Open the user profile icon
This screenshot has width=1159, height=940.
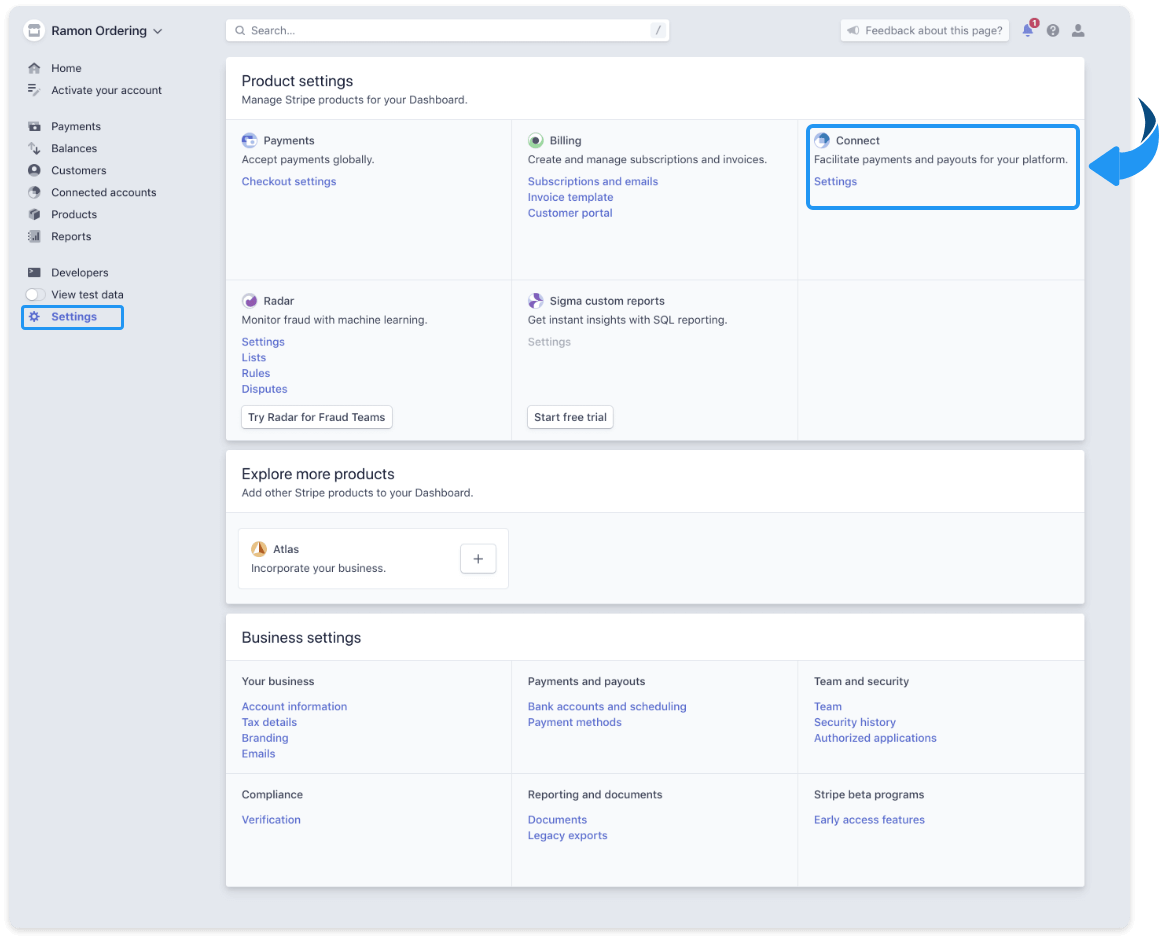tap(1078, 30)
